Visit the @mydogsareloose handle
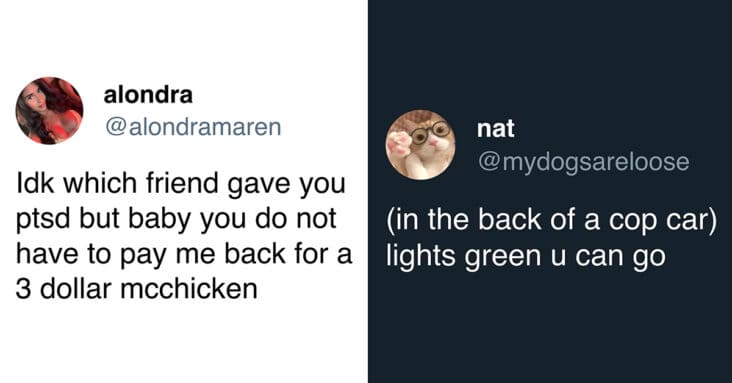Image resolution: width=732 pixels, height=383 pixels. [584, 162]
